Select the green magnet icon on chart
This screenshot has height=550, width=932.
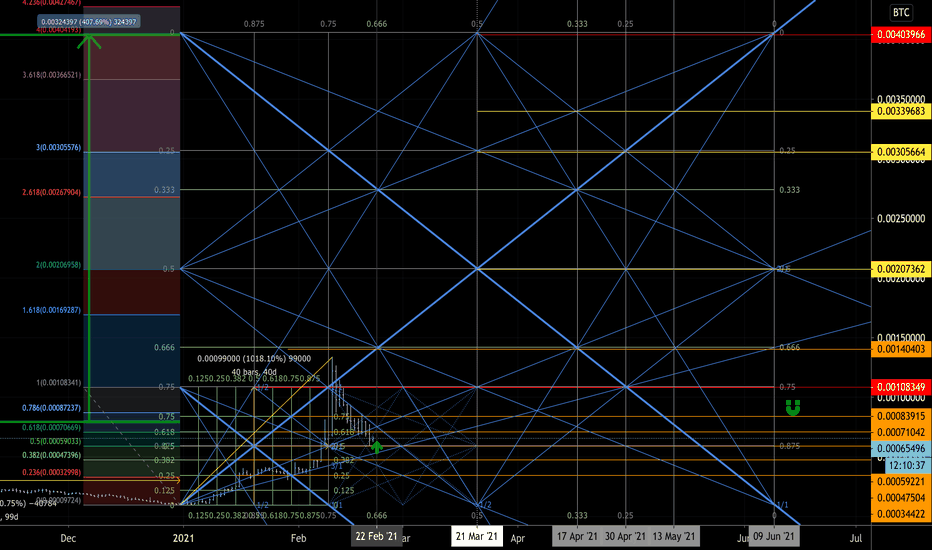pos(793,407)
